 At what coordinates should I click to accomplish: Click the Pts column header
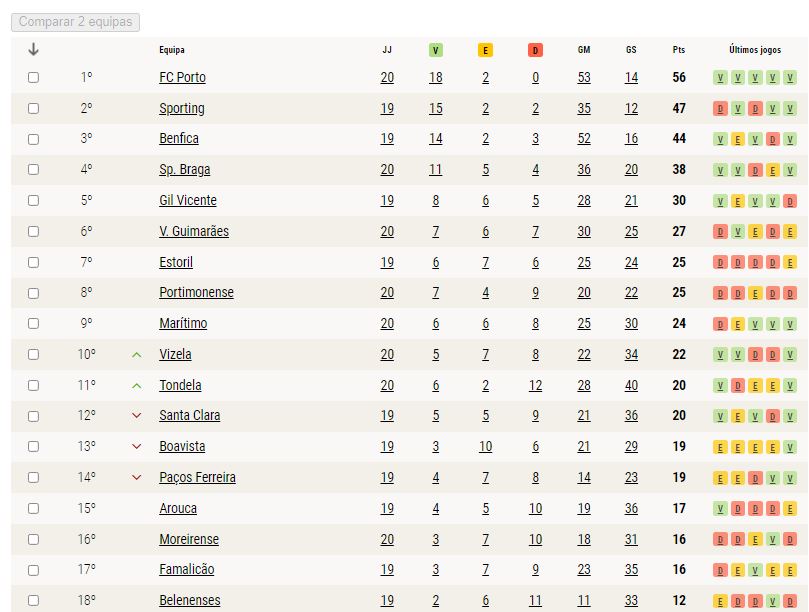[679, 50]
